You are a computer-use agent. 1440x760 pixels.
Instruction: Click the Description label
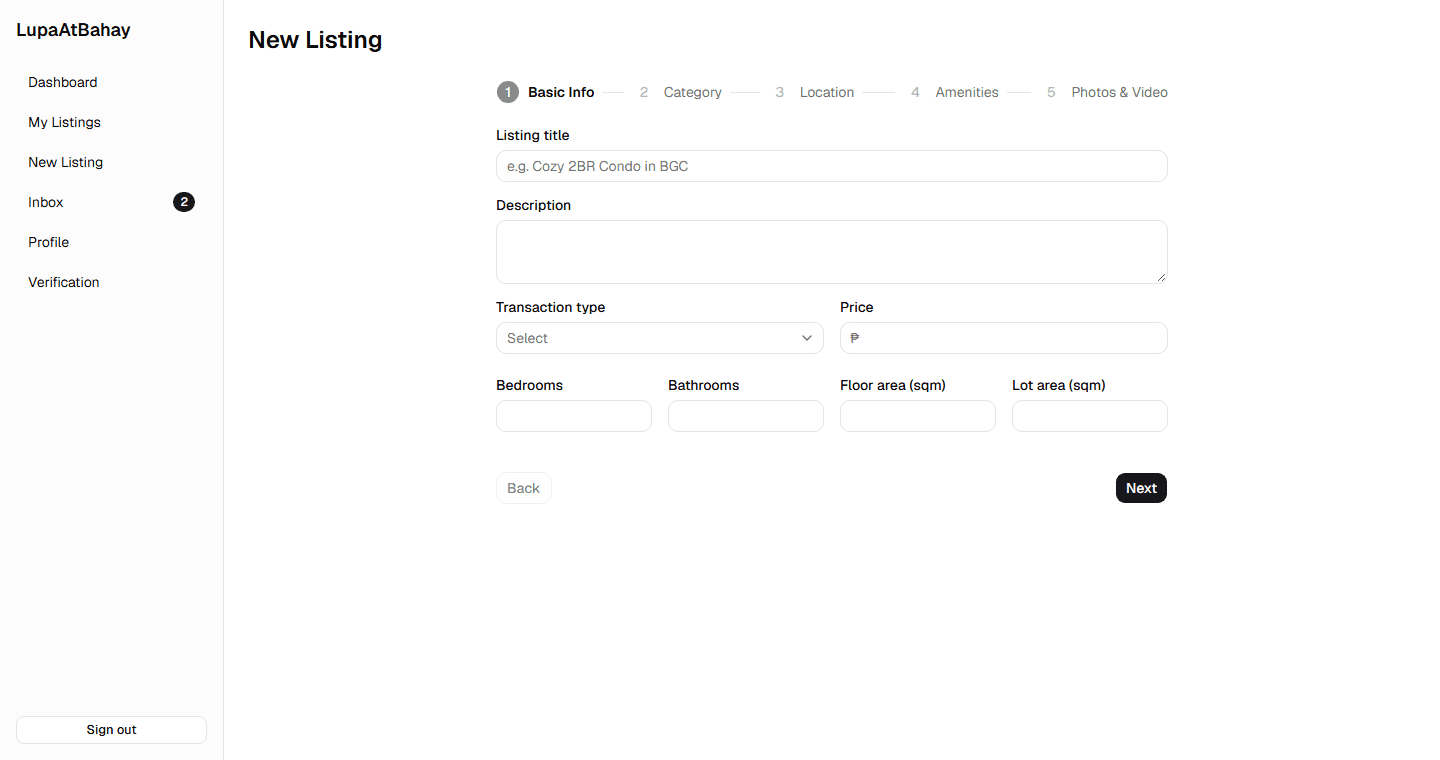tap(534, 205)
